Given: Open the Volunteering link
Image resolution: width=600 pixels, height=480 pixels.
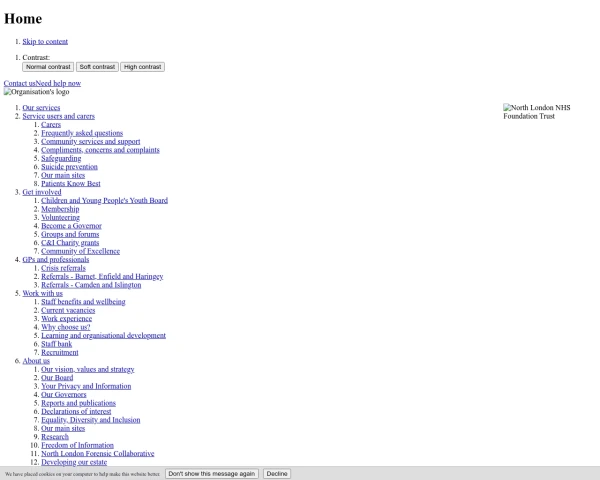Looking at the screenshot, I should [x=60, y=217].
